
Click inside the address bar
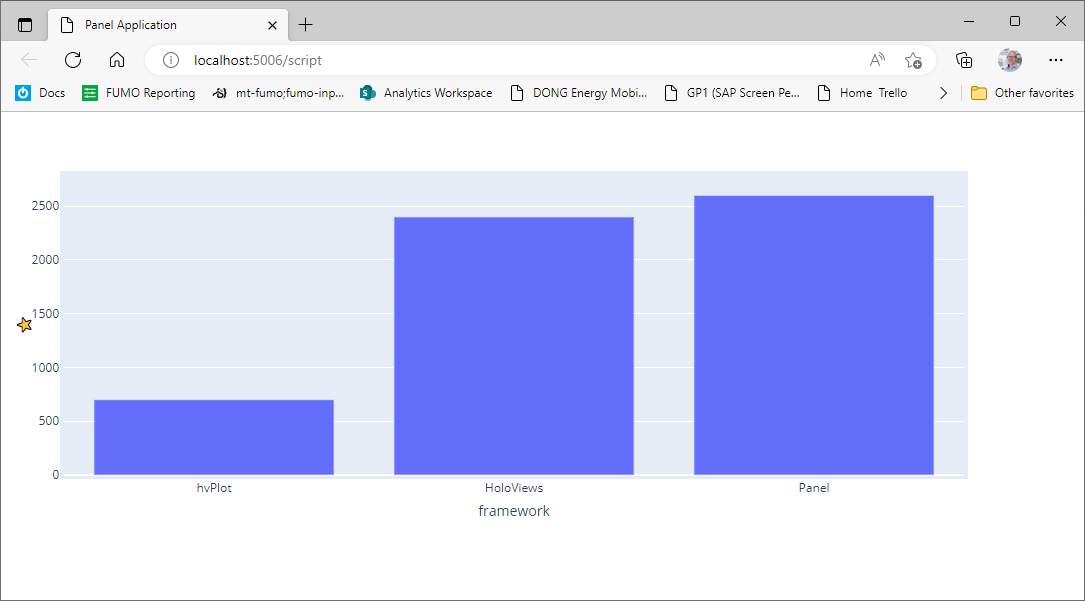click(x=400, y=60)
